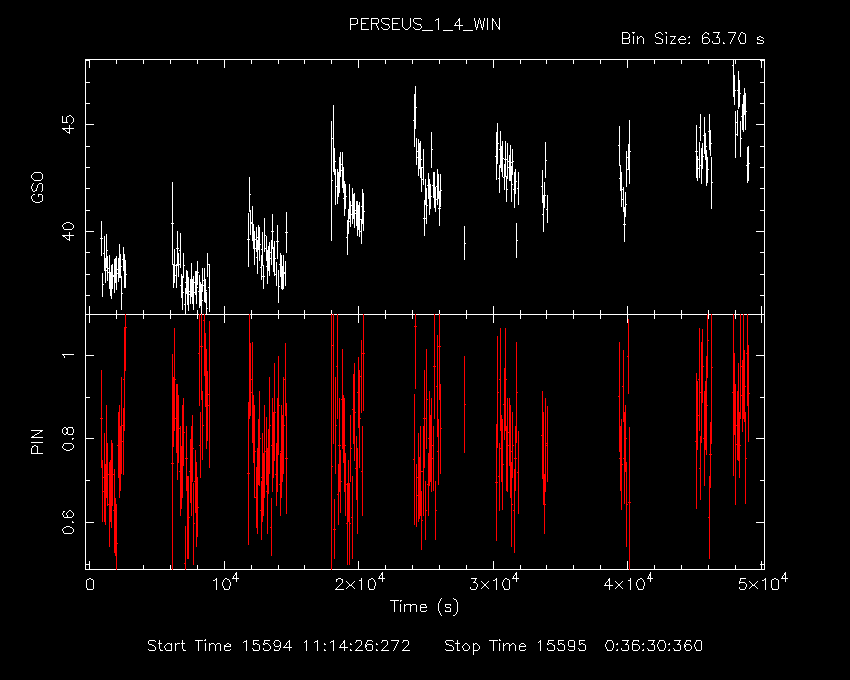Click the 1 tick label on PIN axis

point(68,355)
